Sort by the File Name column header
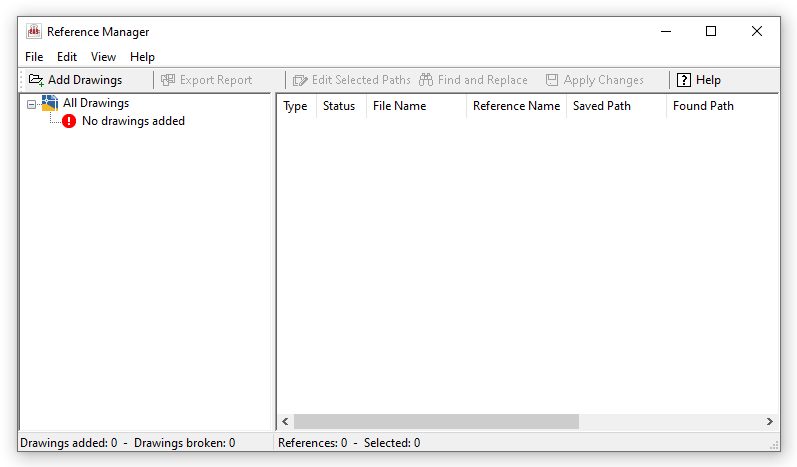The width and height of the screenshot is (797, 467). (x=416, y=106)
